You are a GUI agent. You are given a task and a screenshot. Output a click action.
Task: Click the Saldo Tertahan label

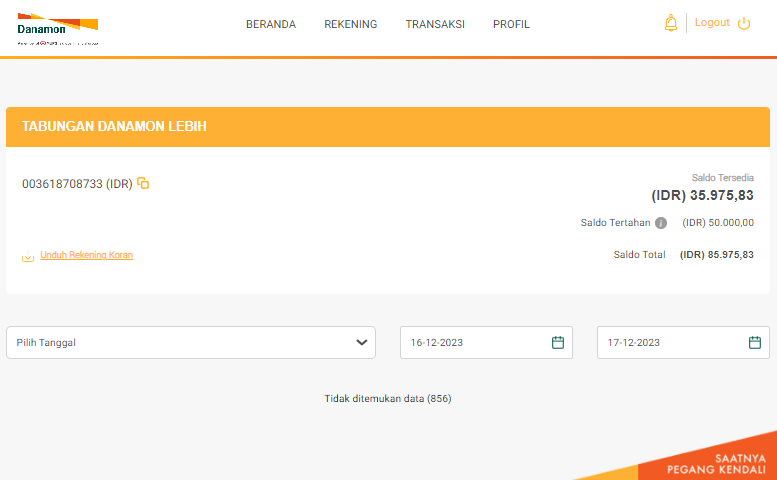click(615, 223)
